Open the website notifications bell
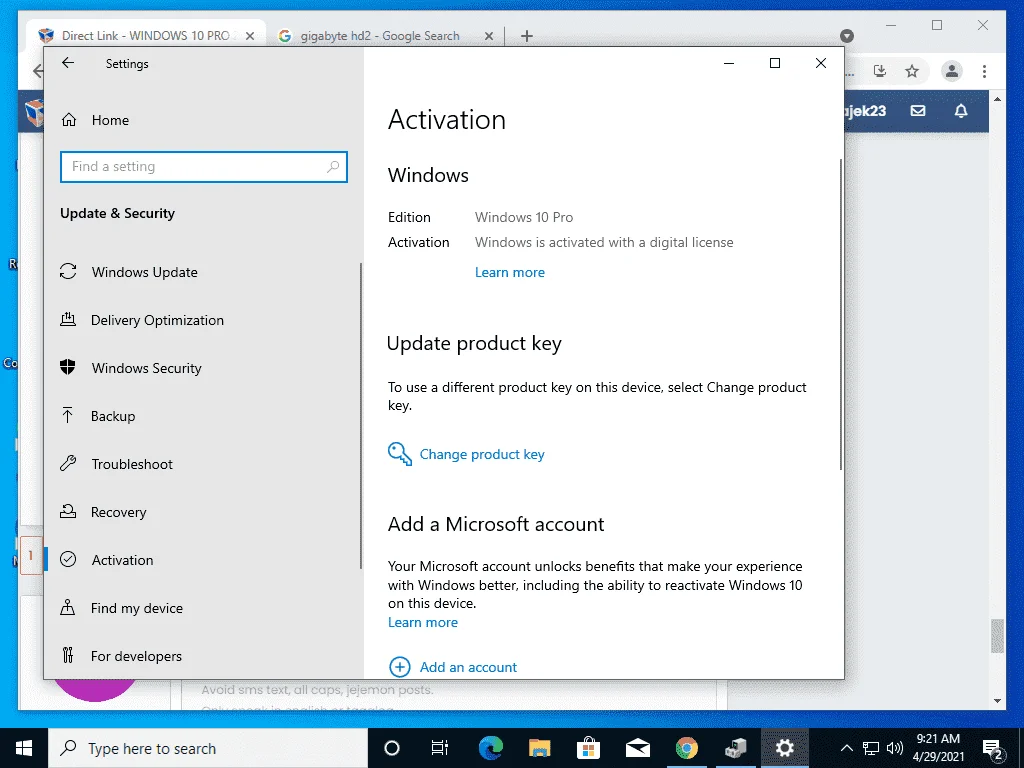This screenshot has width=1024, height=768. (961, 111)
